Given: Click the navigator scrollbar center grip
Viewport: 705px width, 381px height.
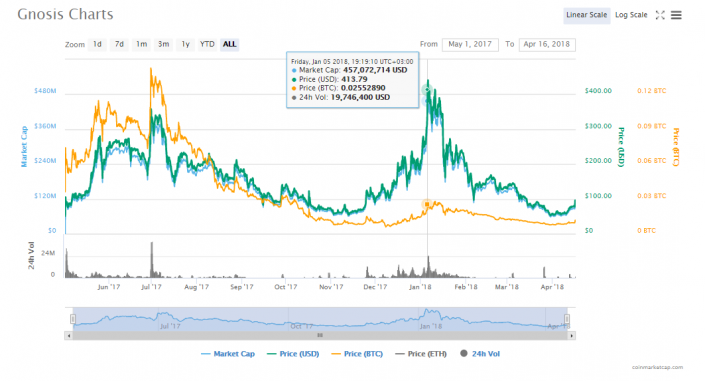Looking at the screenshot, I should click(x=320, y=336).
